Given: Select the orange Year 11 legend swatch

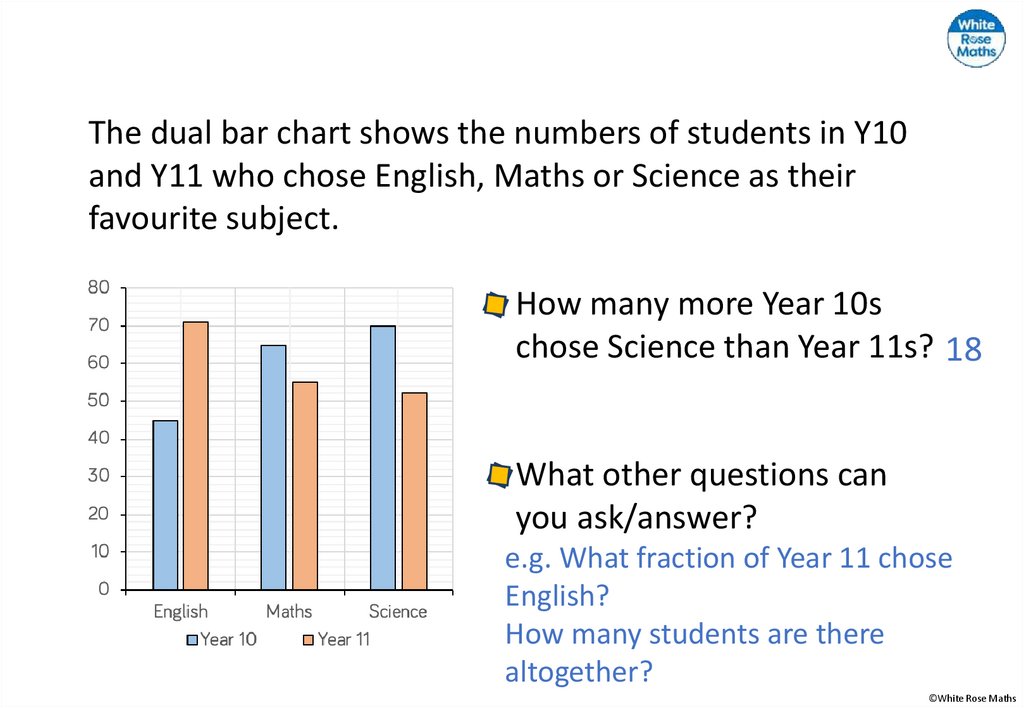Looking at the screenshot, I should (309, 639).
